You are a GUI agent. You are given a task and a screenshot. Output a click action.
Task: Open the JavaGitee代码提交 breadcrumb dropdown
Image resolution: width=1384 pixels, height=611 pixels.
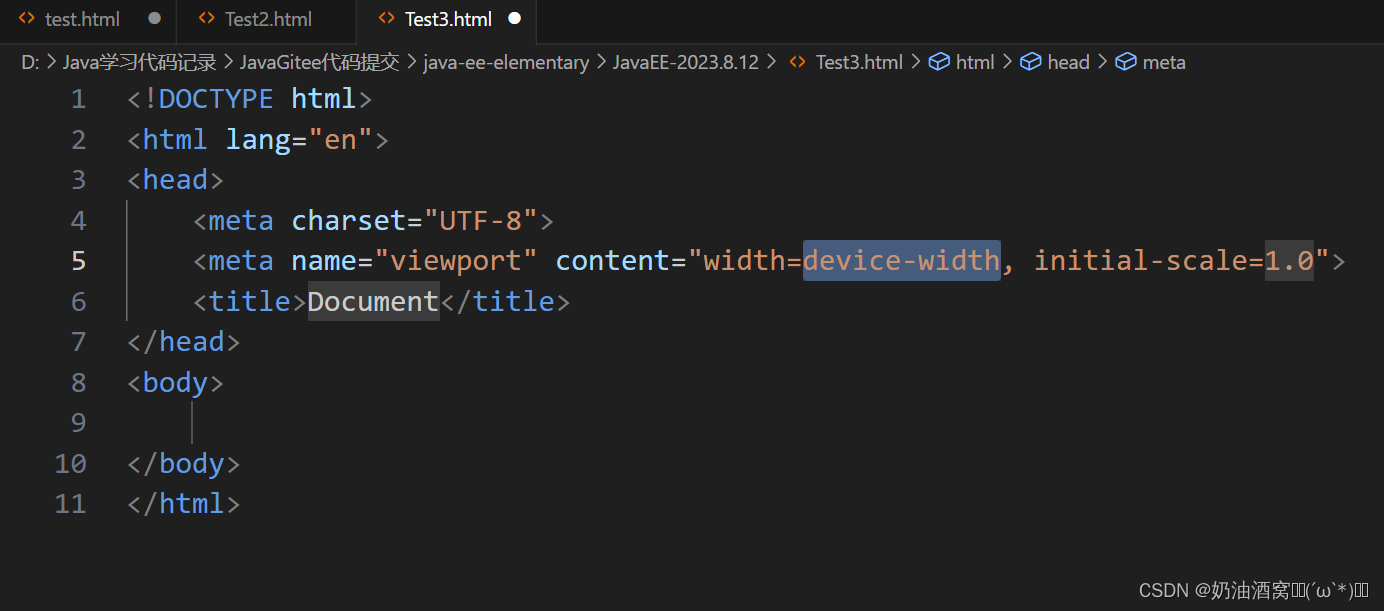tap(319, 61)
